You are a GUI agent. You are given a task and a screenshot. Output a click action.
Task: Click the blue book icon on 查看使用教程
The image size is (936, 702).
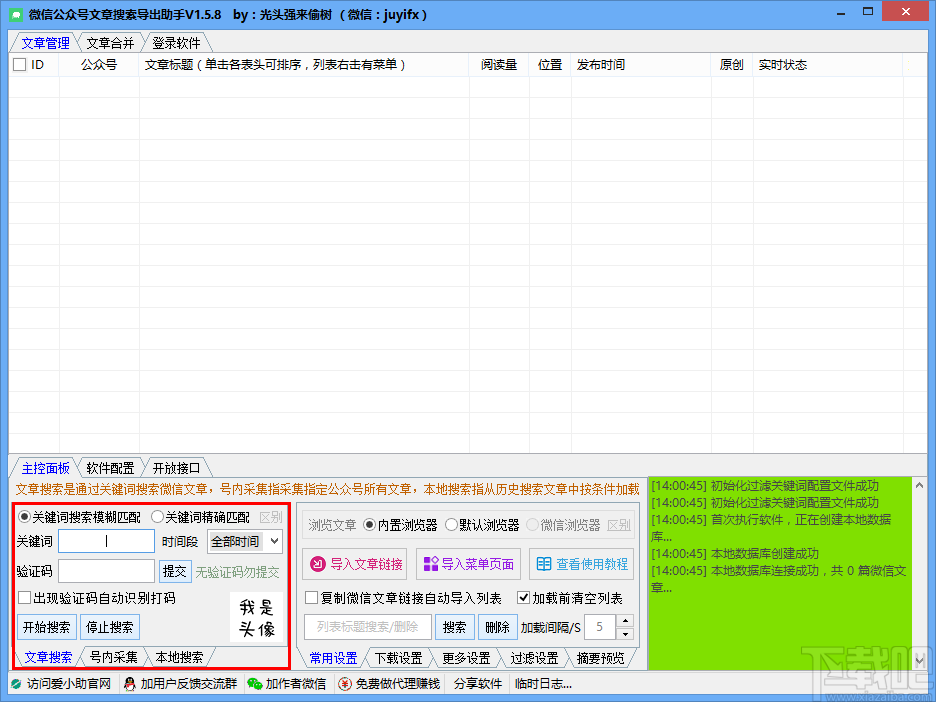[x=544, y=564]
